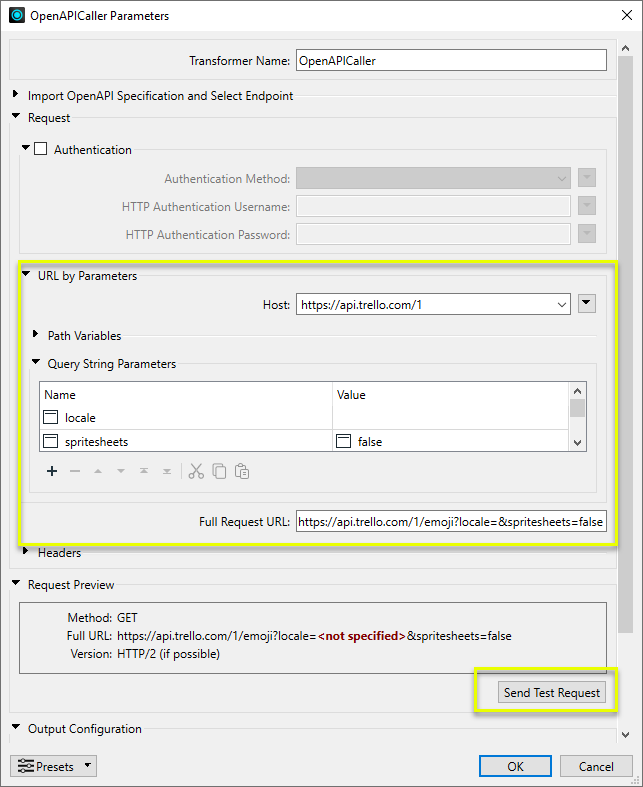Screen dimensions: 643x787
Task: Click the paste clipboard icon
Action: pos(242,471)
